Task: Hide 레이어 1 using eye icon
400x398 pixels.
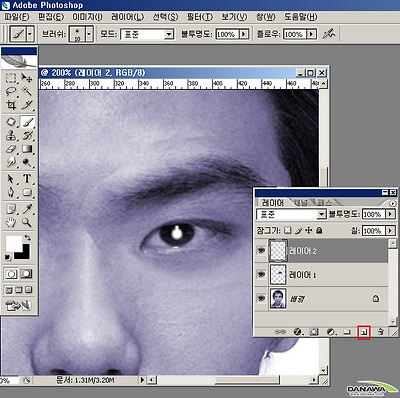Action: pos(261,274)
